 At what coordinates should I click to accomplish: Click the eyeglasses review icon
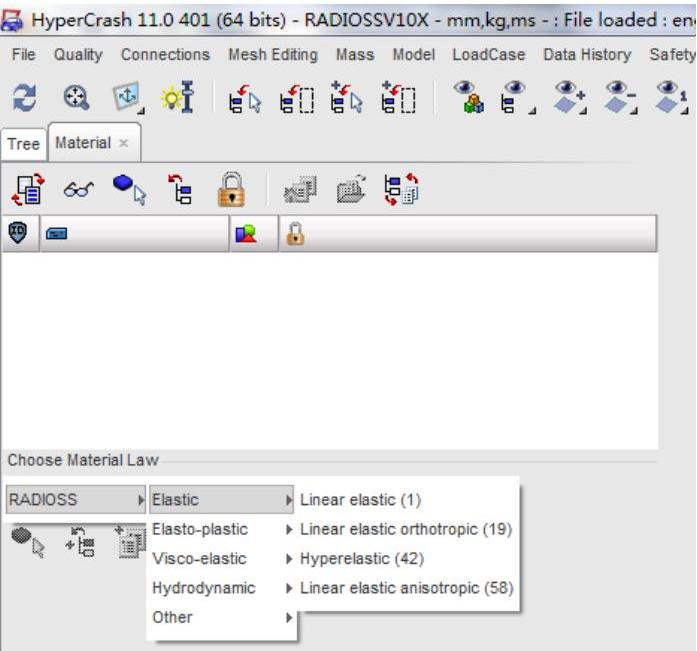point(78,190)
